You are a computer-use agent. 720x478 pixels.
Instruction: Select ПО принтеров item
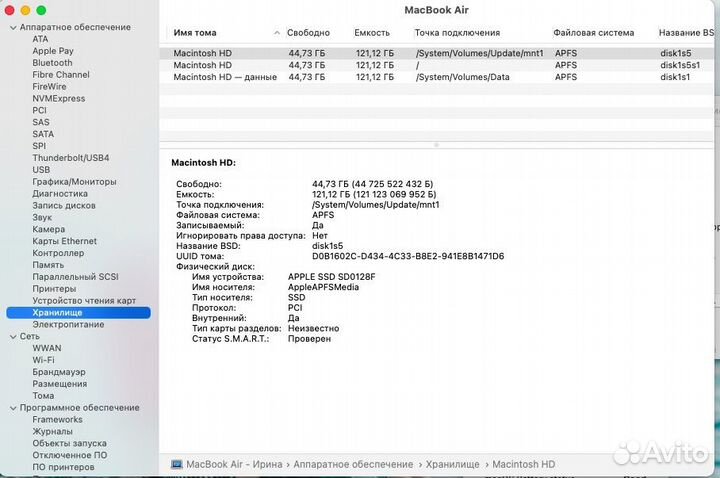pos(63,467)
